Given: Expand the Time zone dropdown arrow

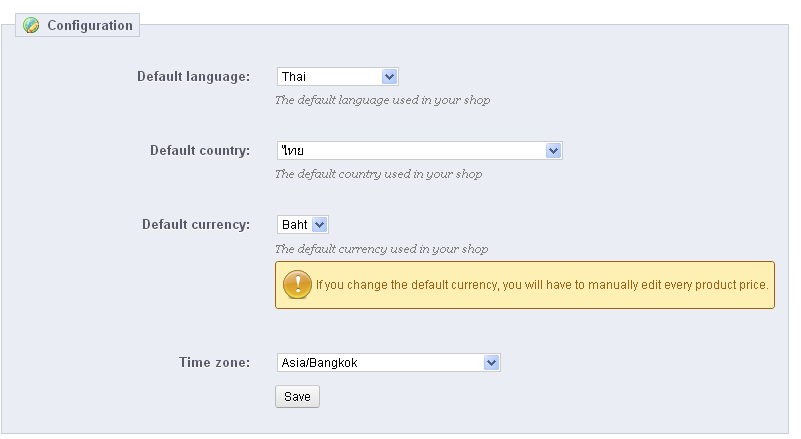Looking at the screenshot, I should [x=491, y=363].
